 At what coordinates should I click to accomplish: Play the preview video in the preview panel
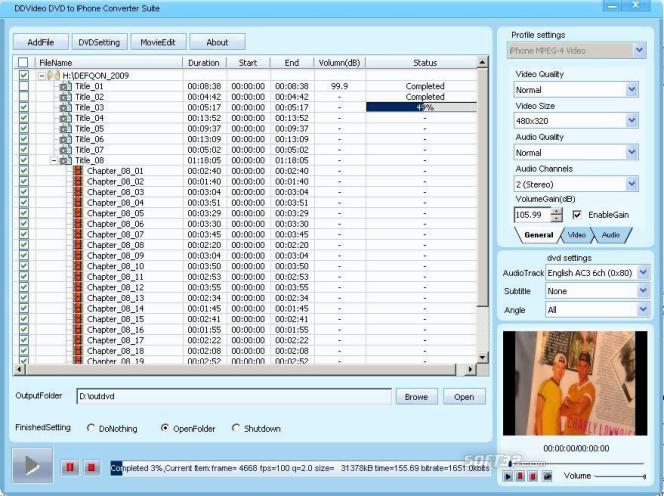508,477
